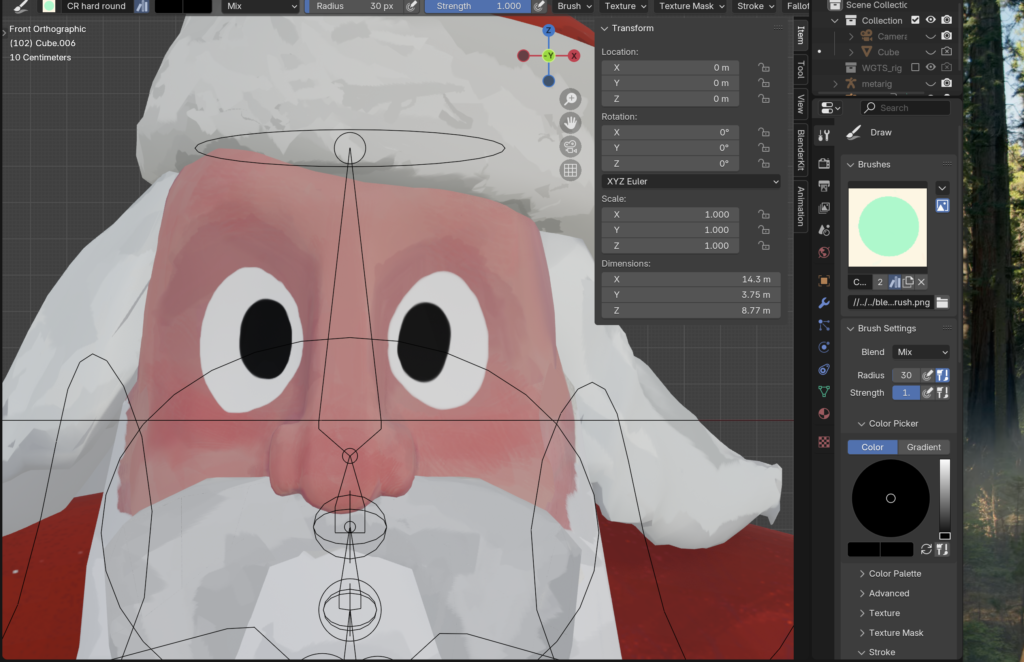Open the Output properties printer icon
Viewport: 1024px width, 662px height.
pos(824,186)
